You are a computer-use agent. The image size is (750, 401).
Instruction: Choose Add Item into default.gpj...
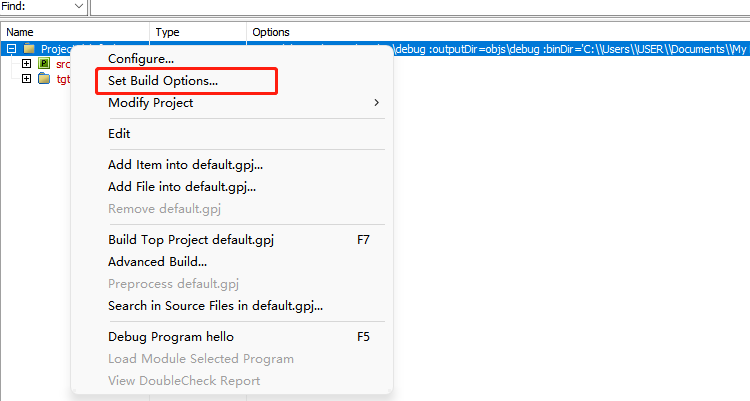[185, 165]
